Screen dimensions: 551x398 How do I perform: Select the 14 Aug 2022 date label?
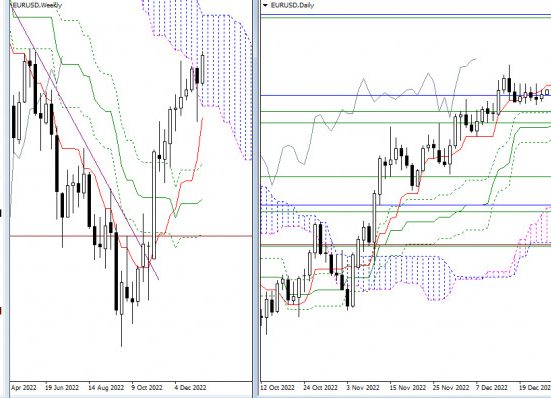pyautogui.click(x=106, y=387)
